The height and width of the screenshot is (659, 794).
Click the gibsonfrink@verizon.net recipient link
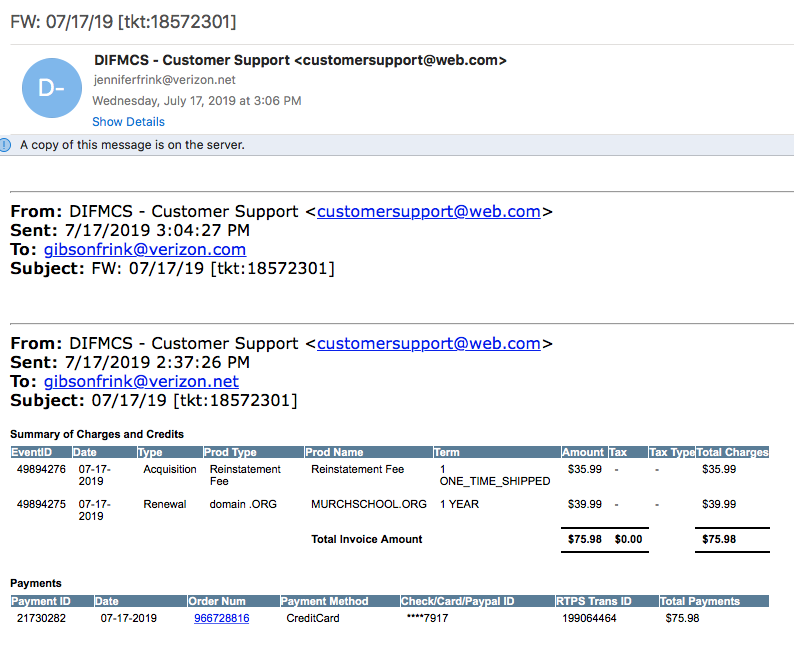click(x=141, y=382)
